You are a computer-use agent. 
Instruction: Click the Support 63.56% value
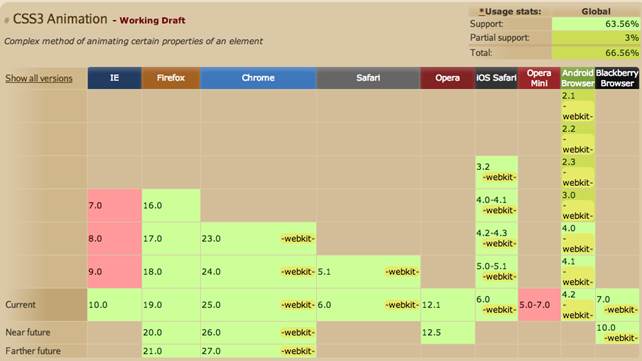click(595, 24)
